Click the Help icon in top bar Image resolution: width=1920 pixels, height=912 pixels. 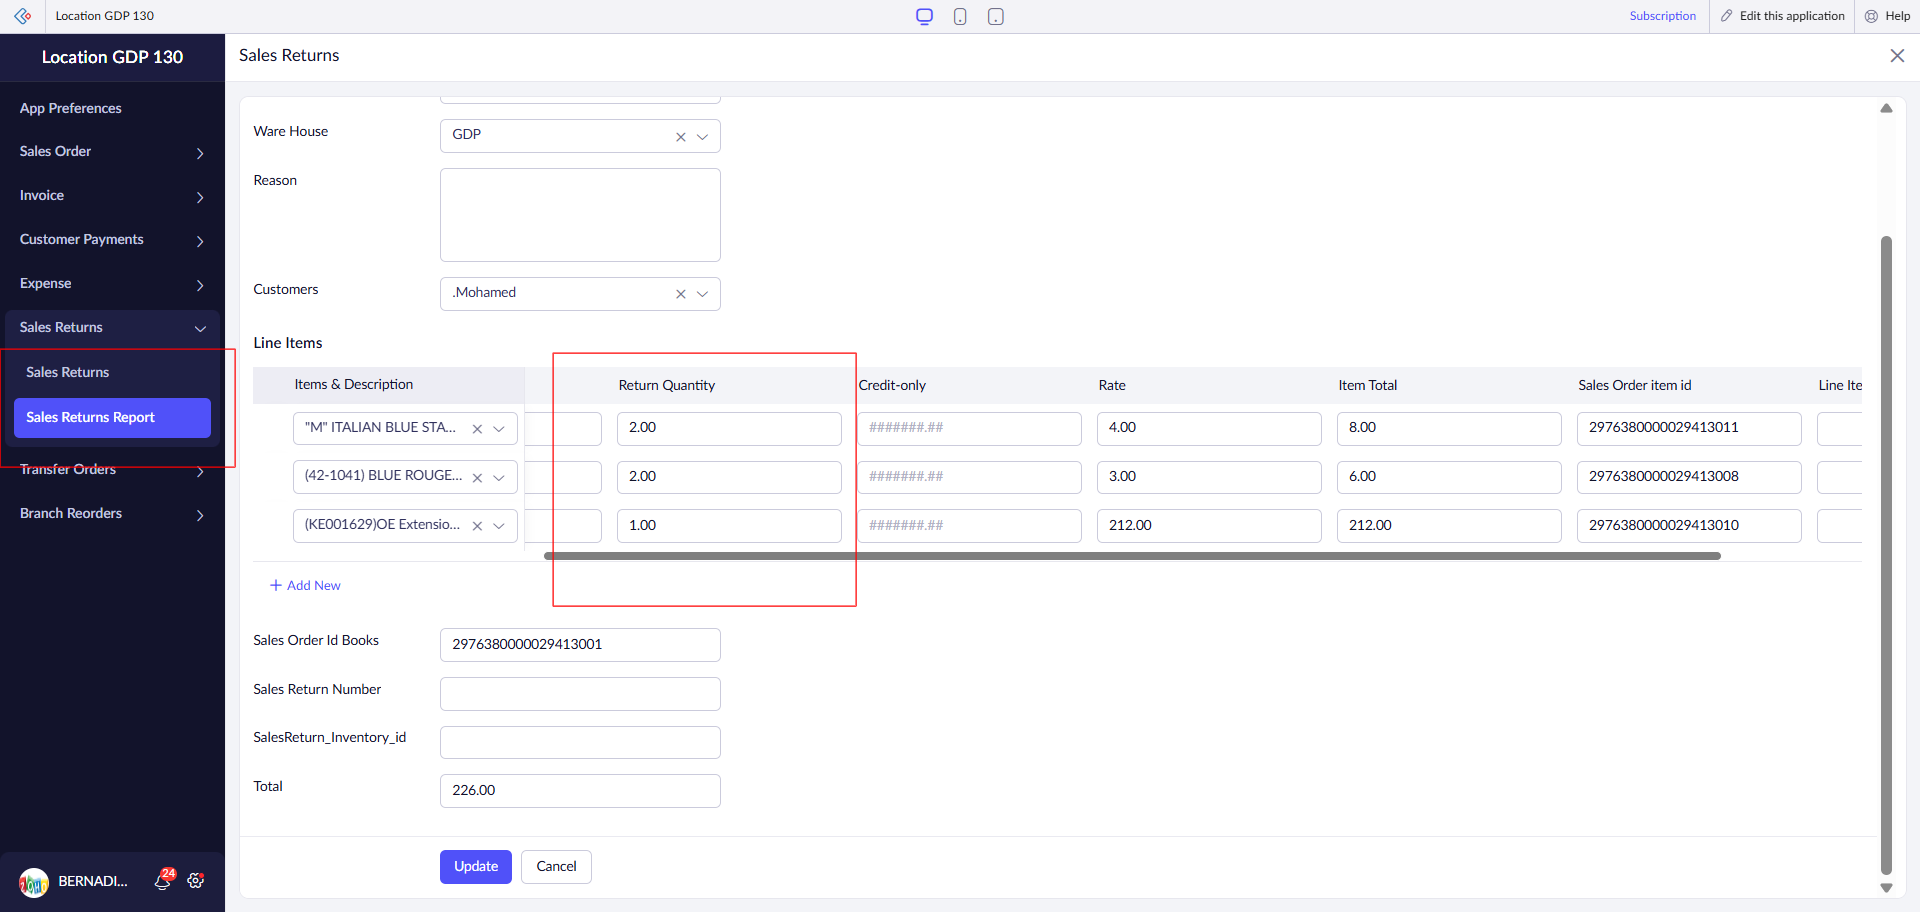(1871, 16)
